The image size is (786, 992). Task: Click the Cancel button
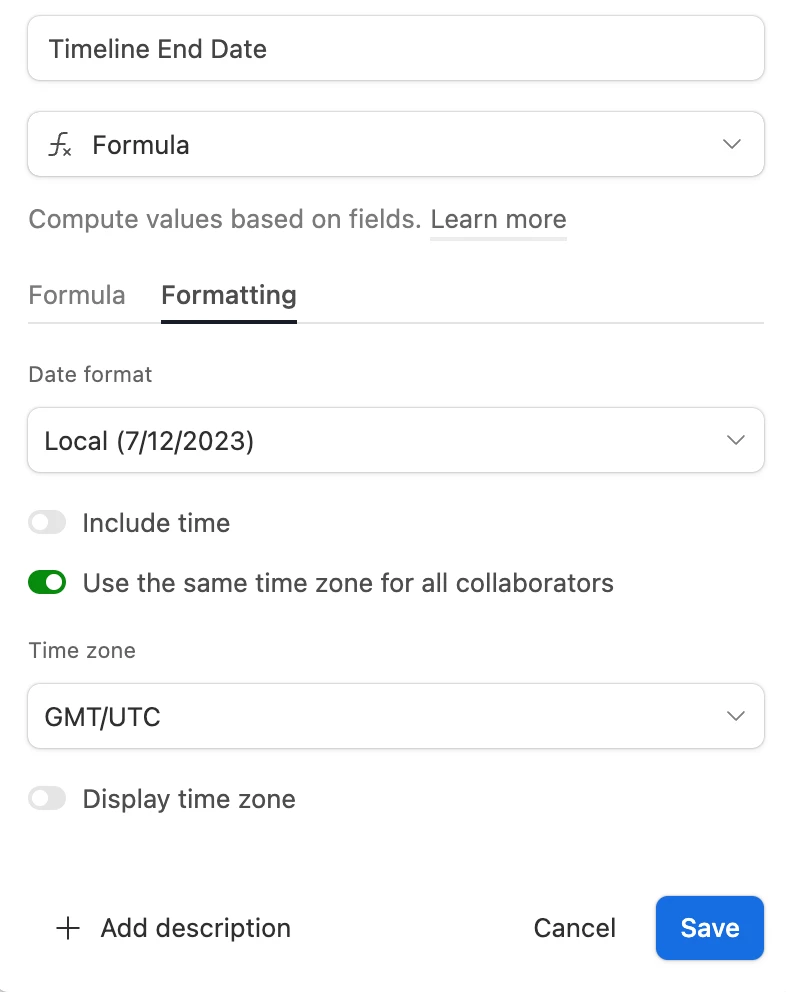575,928
